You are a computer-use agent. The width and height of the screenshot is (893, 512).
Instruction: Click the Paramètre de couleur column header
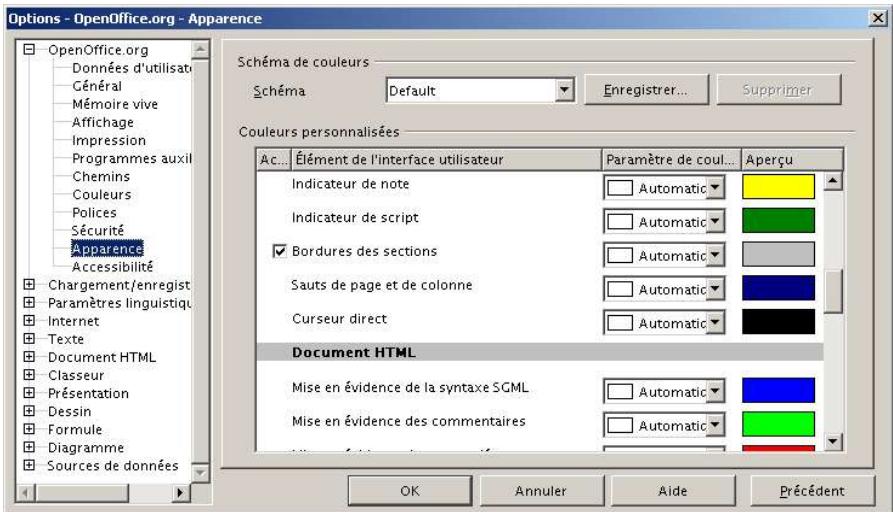[671, 159]
